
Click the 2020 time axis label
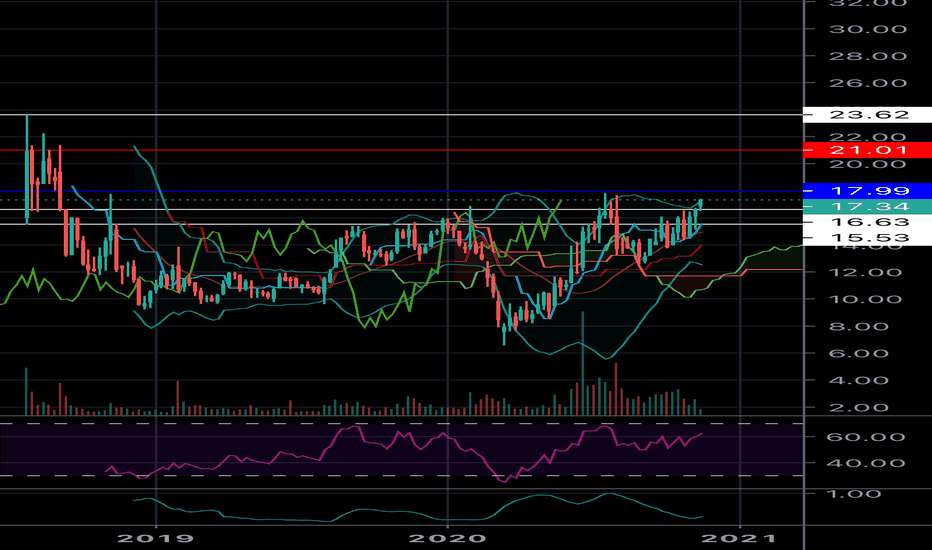tap(448, 539)
